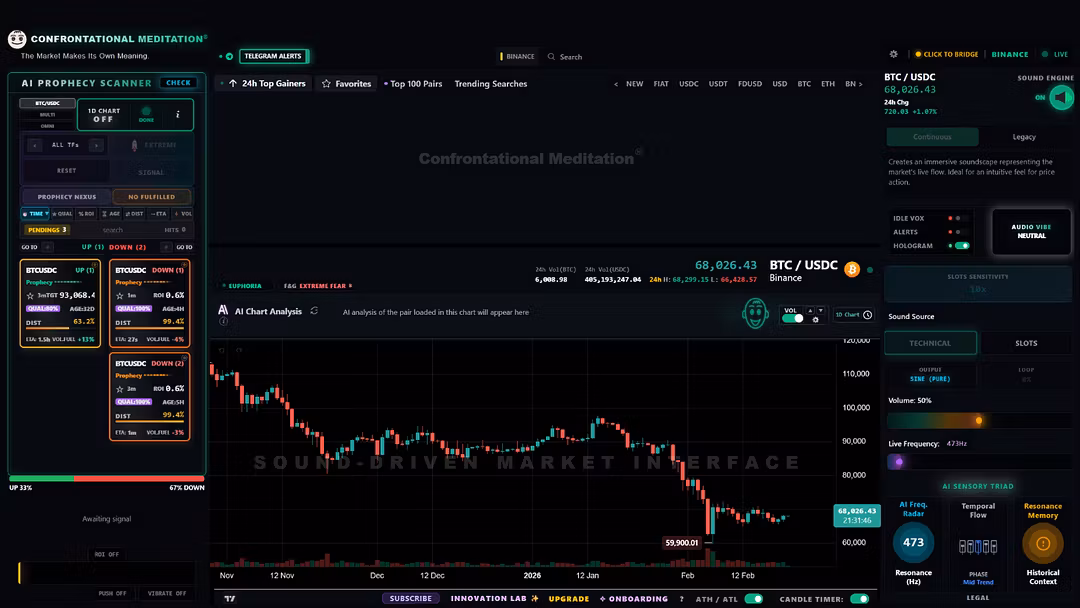1080x608 pixels.
Task: Toggle the VOL switch on the chart
Action: tap(793, 318)
